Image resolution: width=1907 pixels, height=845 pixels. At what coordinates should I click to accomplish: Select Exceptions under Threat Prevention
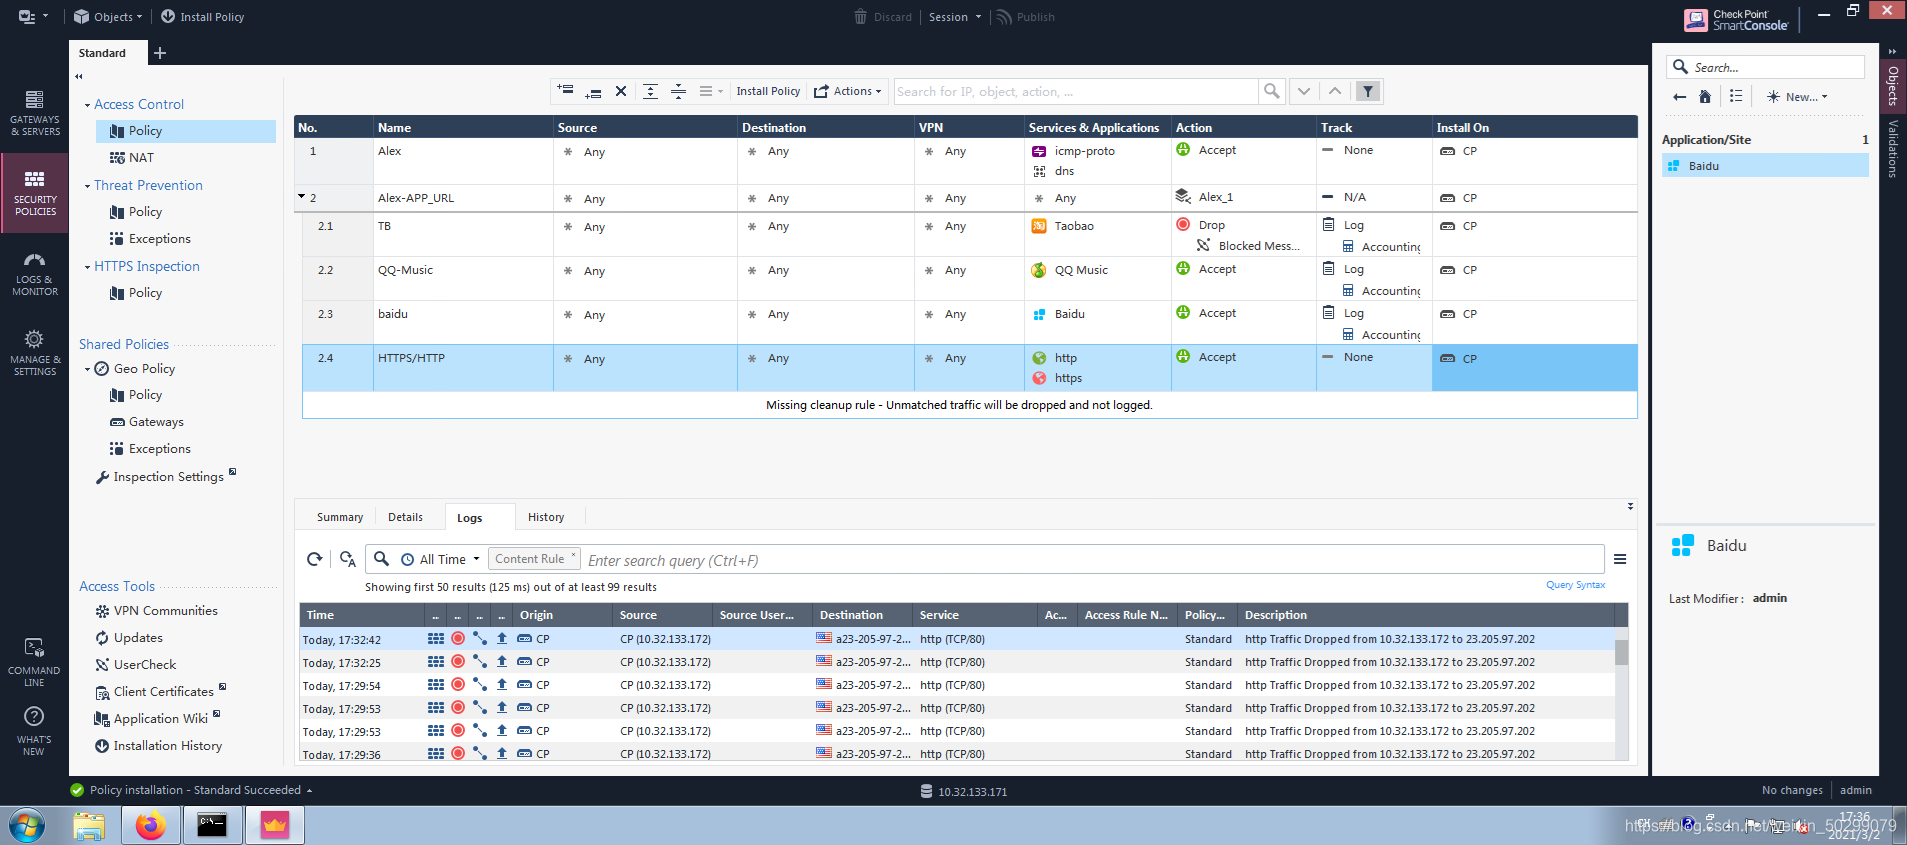tap(159, 239)
